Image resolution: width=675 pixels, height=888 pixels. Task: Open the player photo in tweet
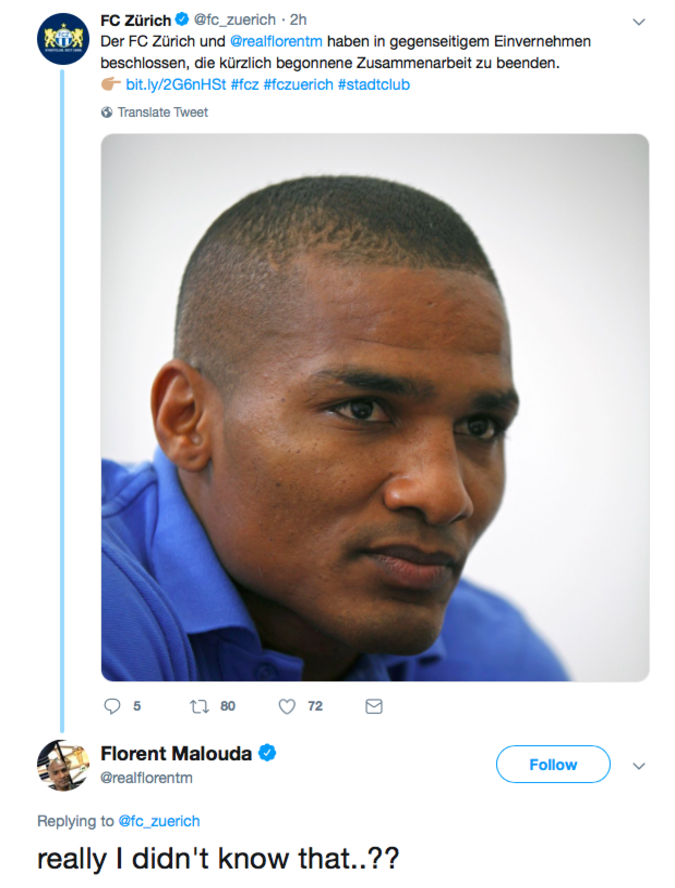click(374, 408)
